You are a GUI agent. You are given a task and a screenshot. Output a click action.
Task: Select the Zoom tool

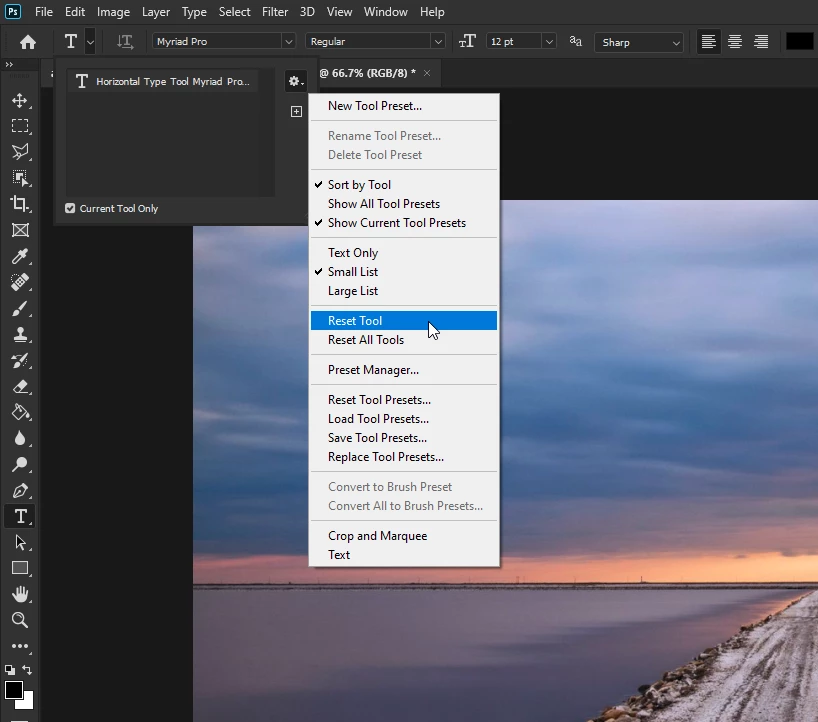pos(20,620)
